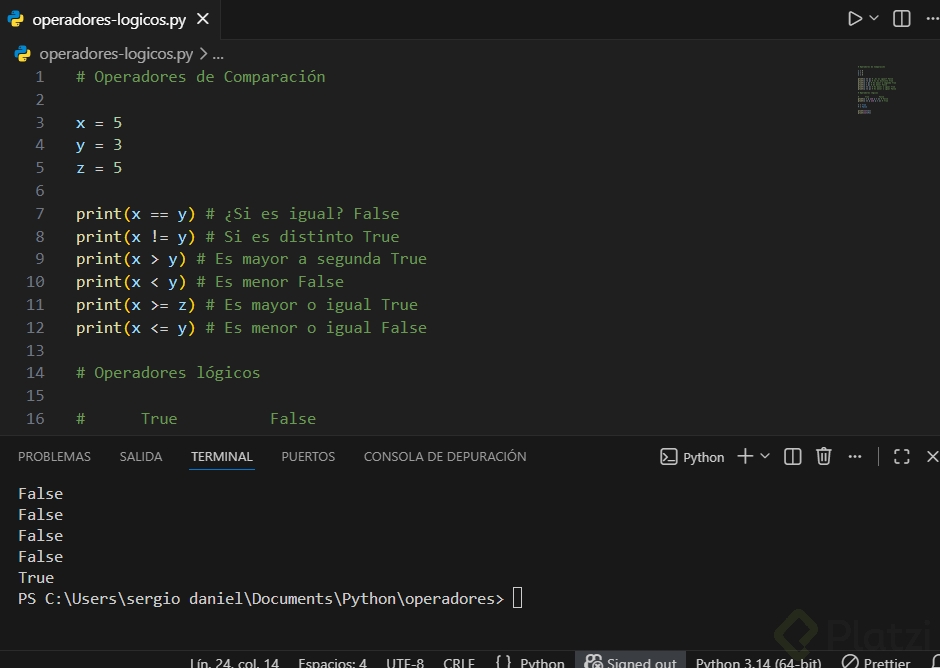Screen dimensions: 940x668
Task: Click the '# ¿Si es igual? False' comment
Action: pyautogui.click(x=302, y=214)
